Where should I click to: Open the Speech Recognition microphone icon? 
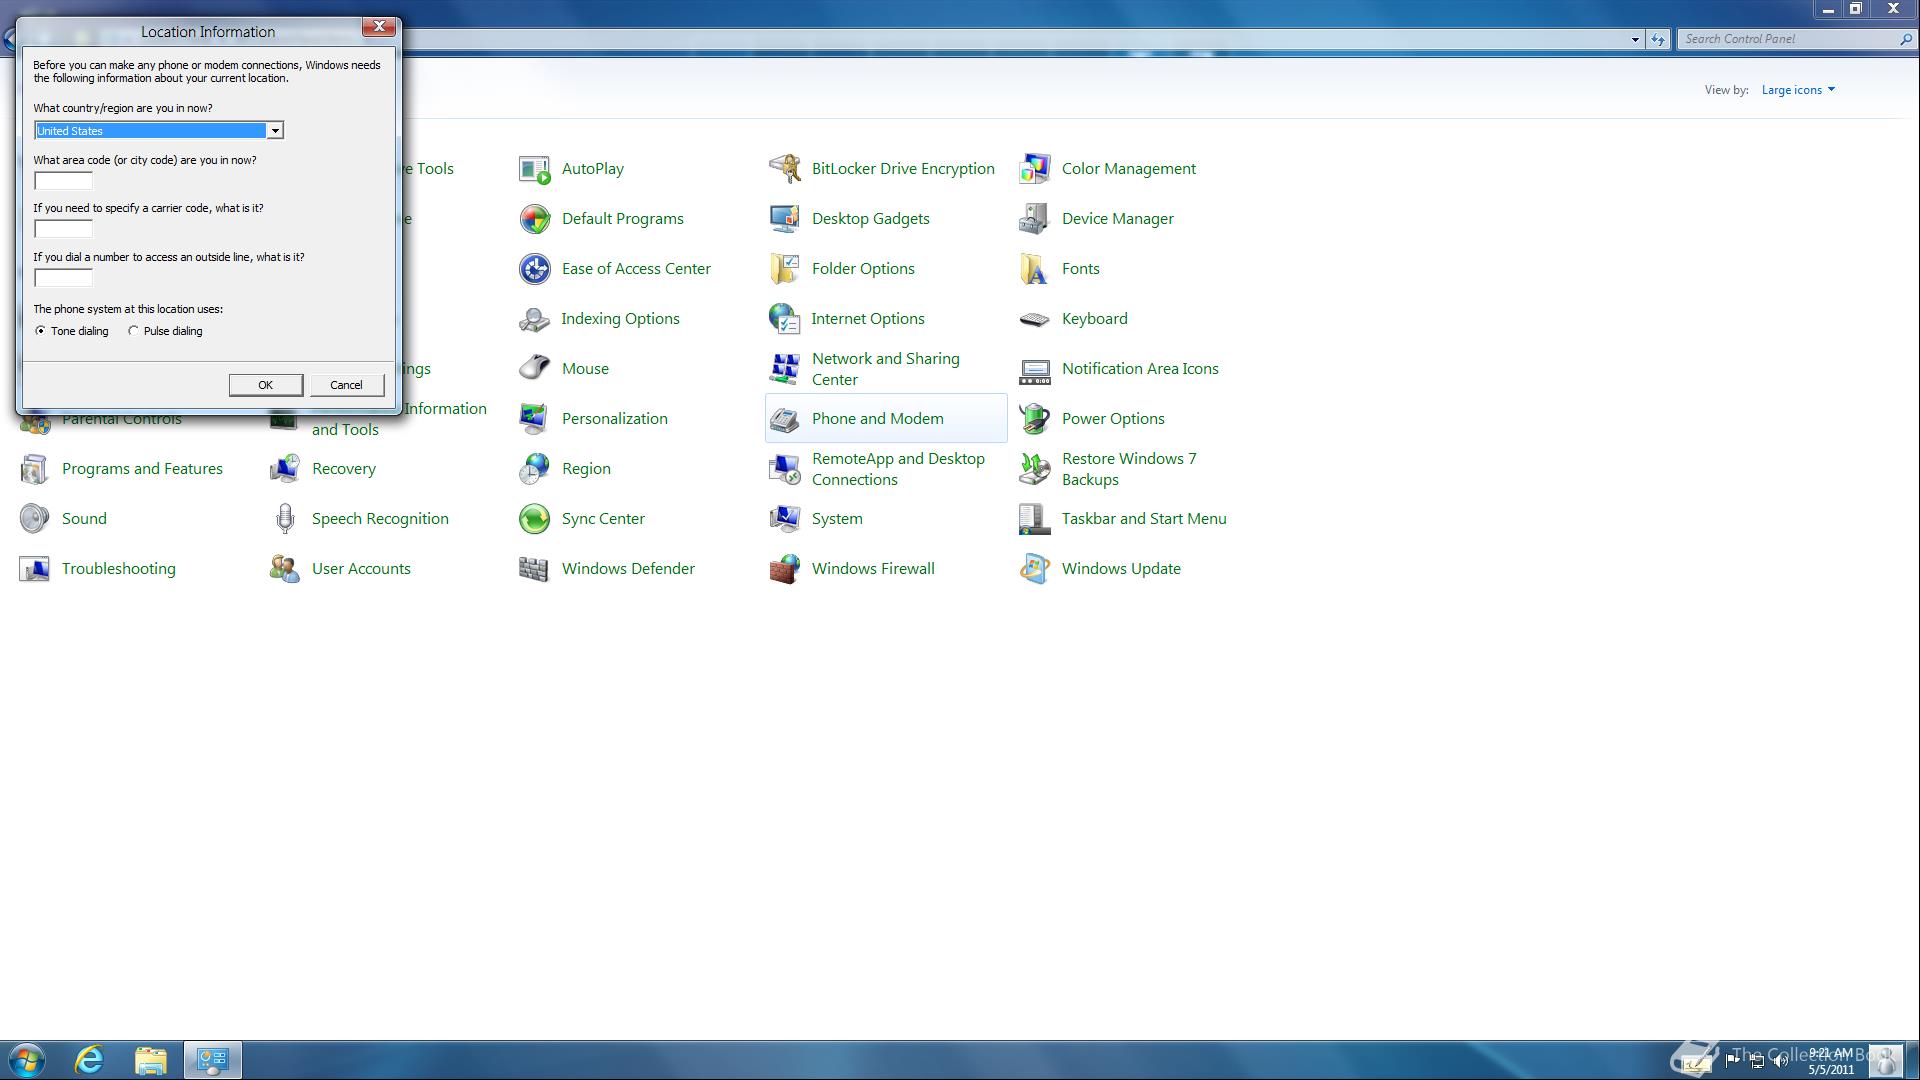point(284,519)
